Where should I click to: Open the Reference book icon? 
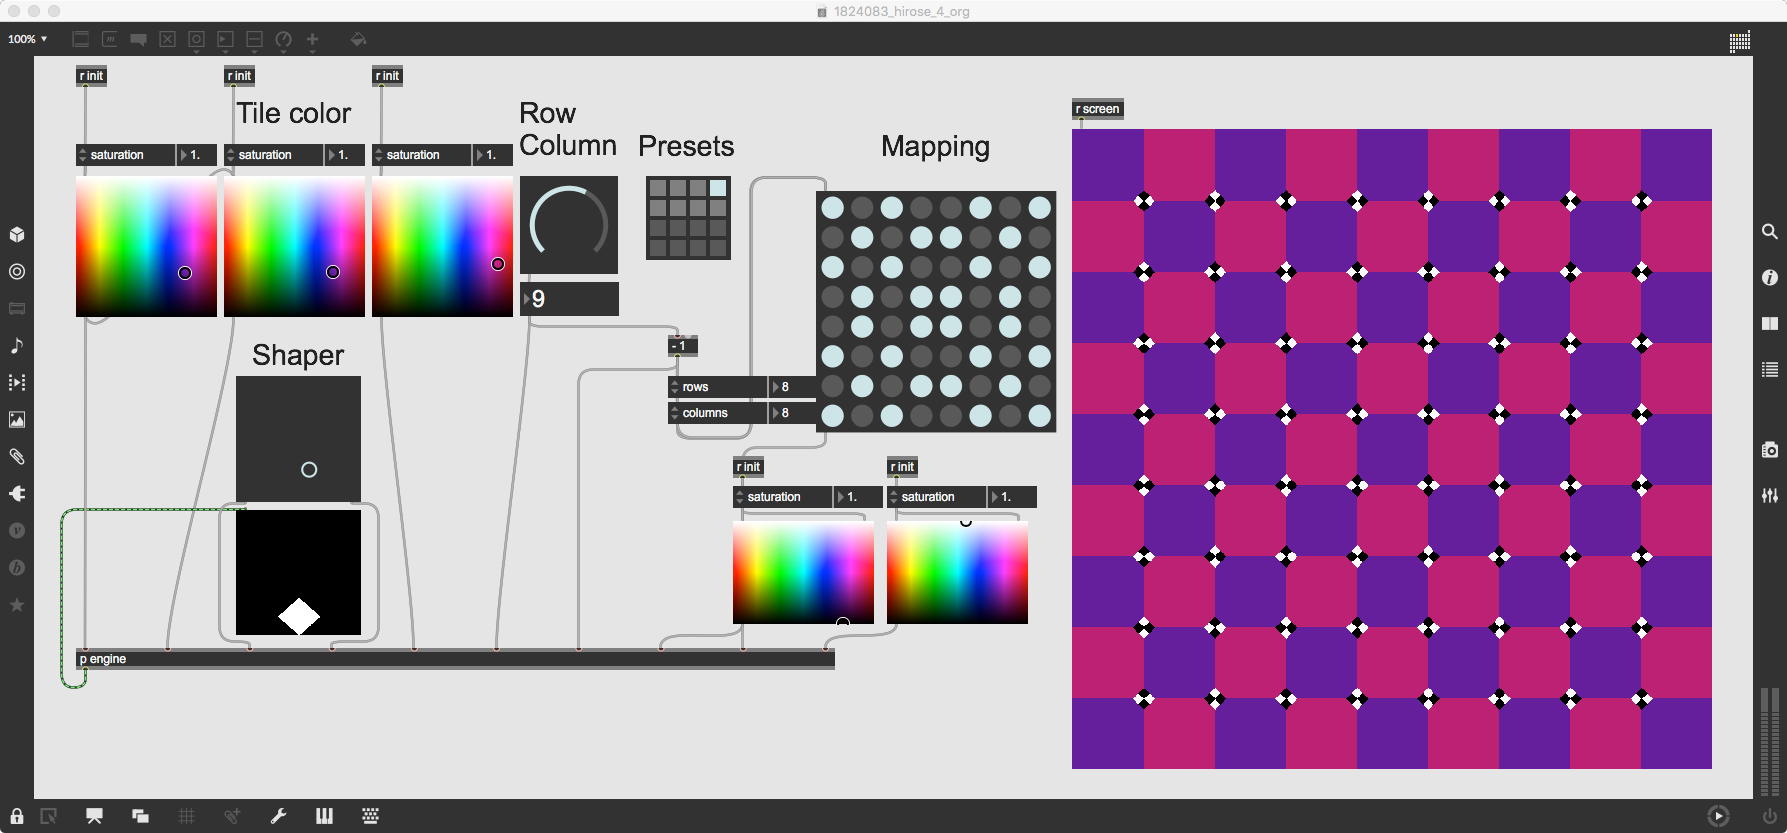tap(1769, 323)
